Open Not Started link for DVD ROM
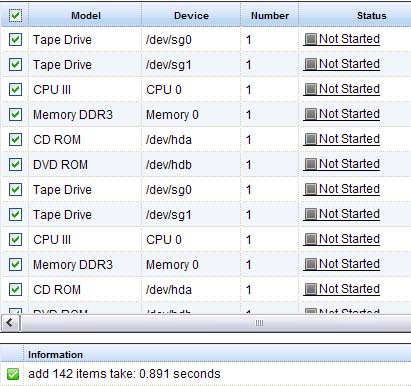Screen dimensions: 411x386 point(349,164)
